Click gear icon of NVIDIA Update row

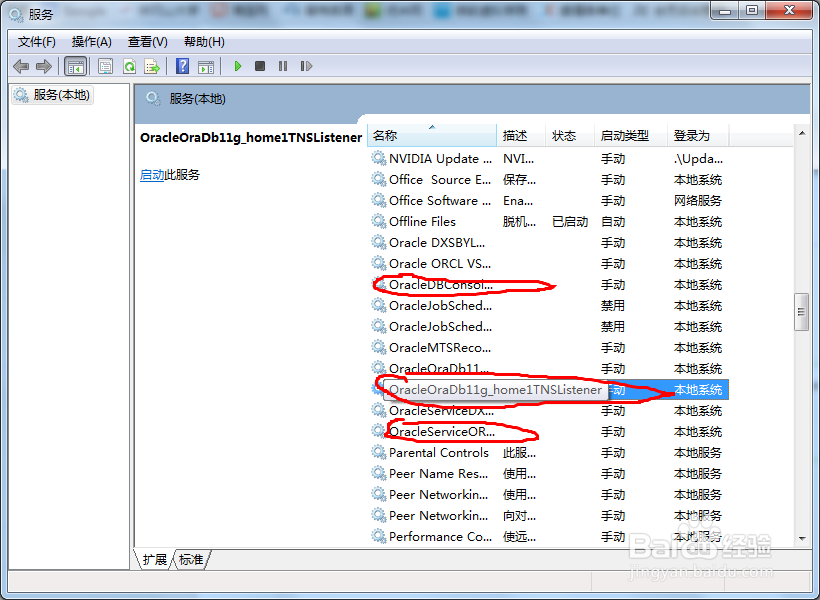coord(379,158)
